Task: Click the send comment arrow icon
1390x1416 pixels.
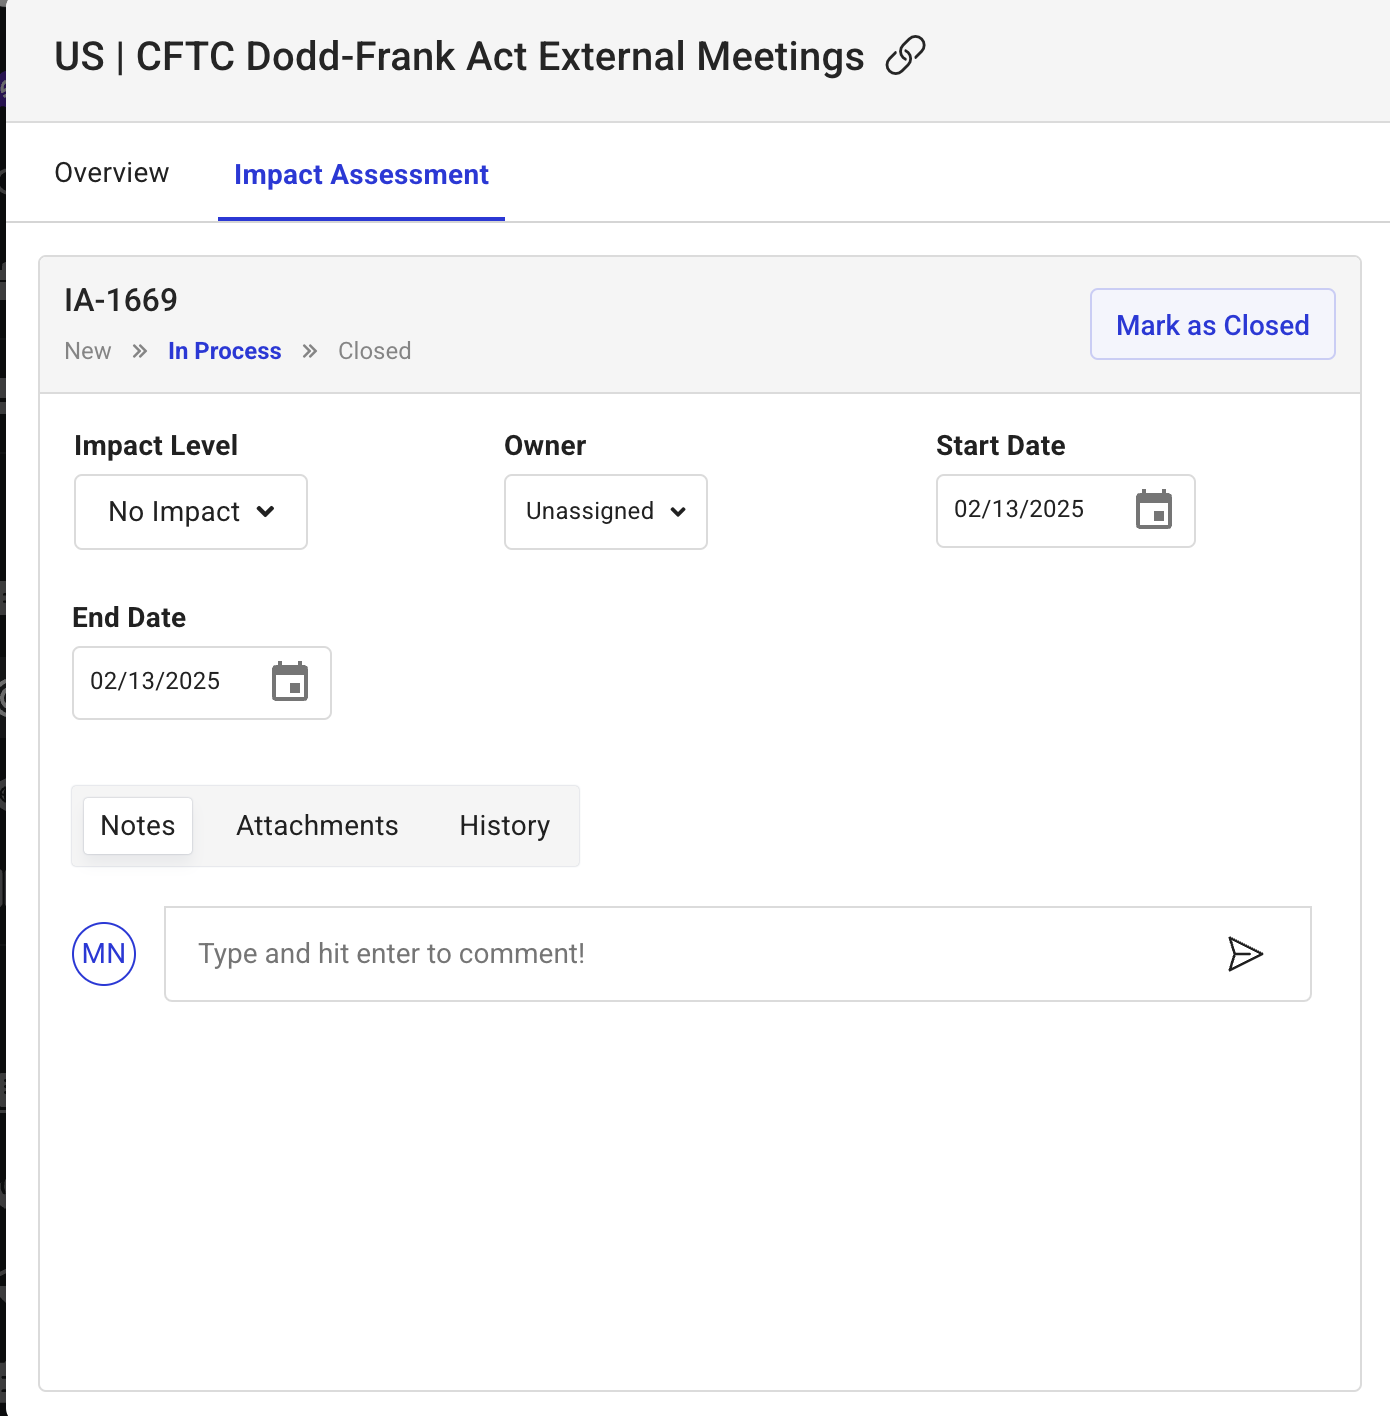Action: coord(1245,954)
